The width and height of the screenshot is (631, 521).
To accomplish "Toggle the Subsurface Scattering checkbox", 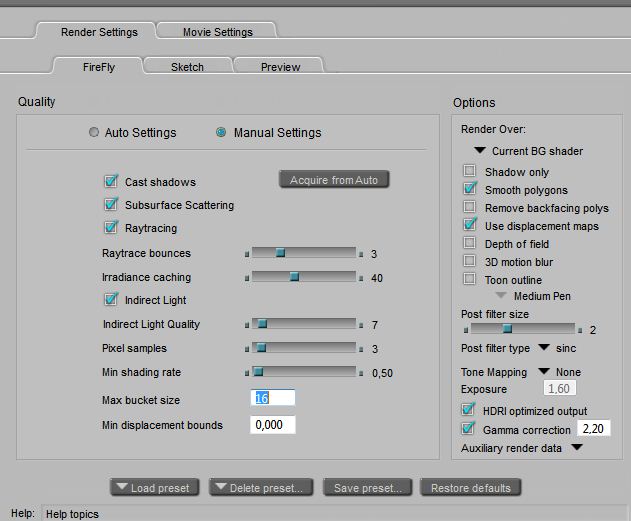I will [x=111, y=205].
